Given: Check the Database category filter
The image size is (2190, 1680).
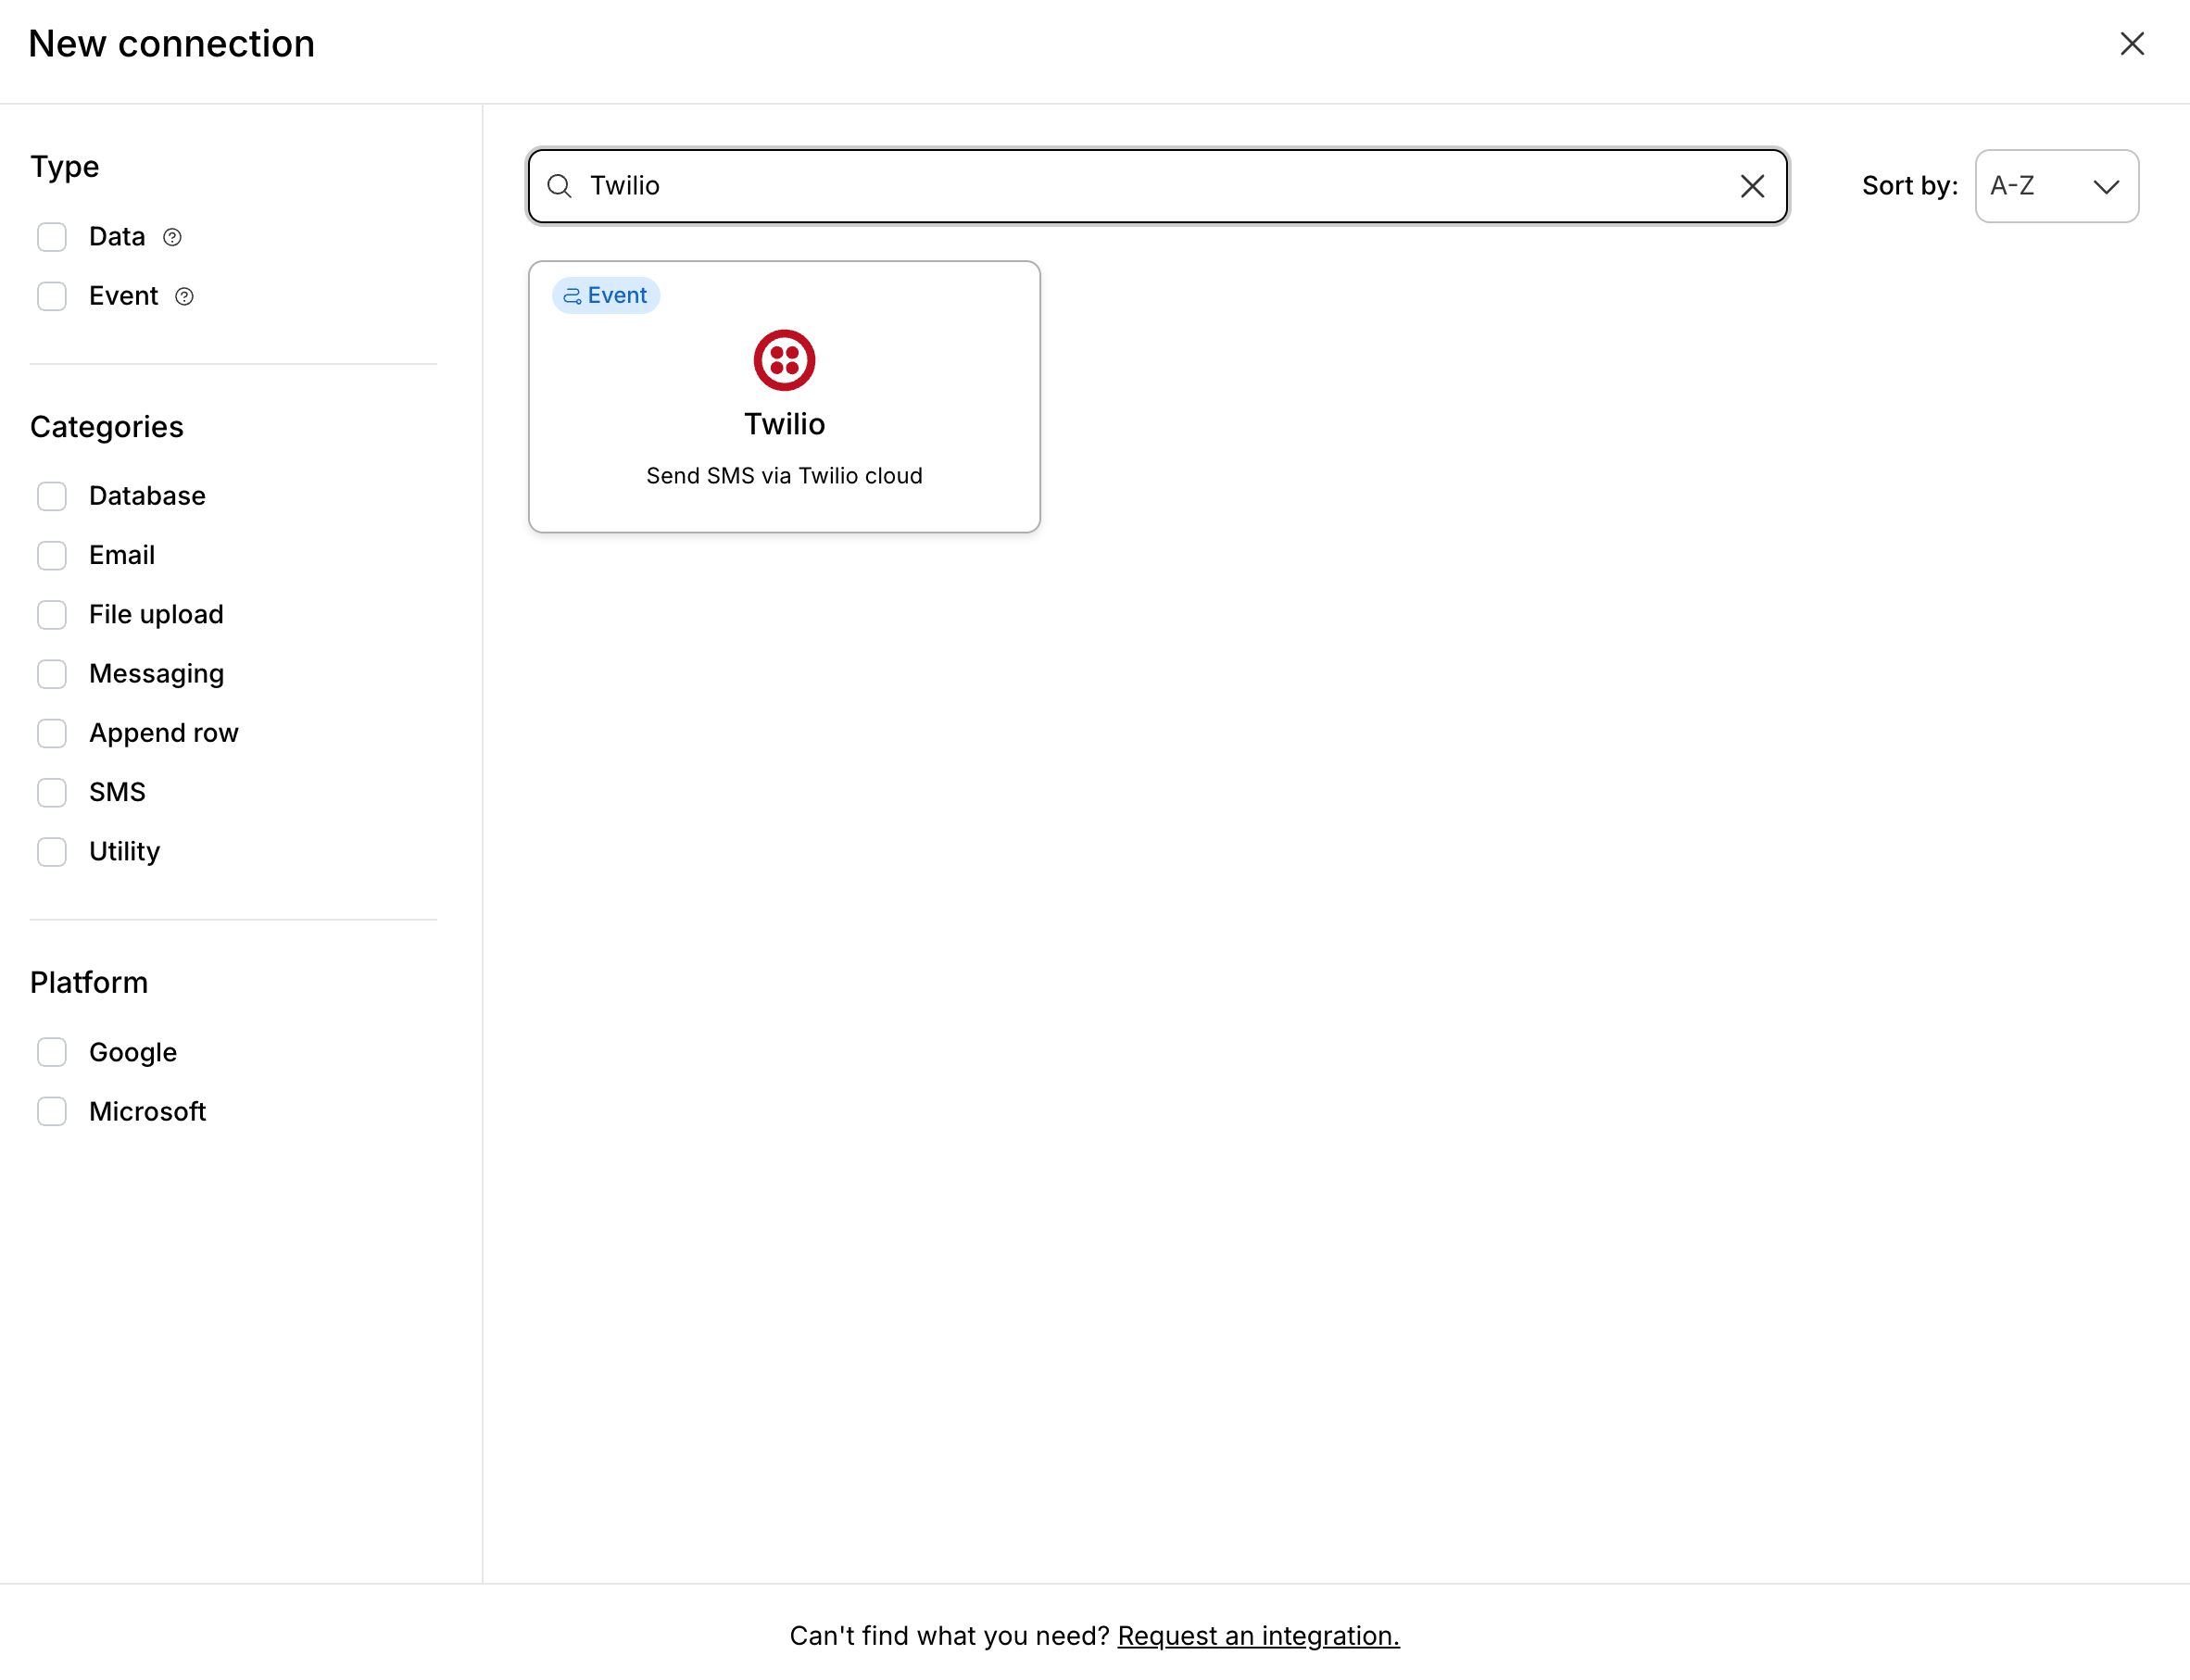Looking at the screenshot, I should coord(52,496).
